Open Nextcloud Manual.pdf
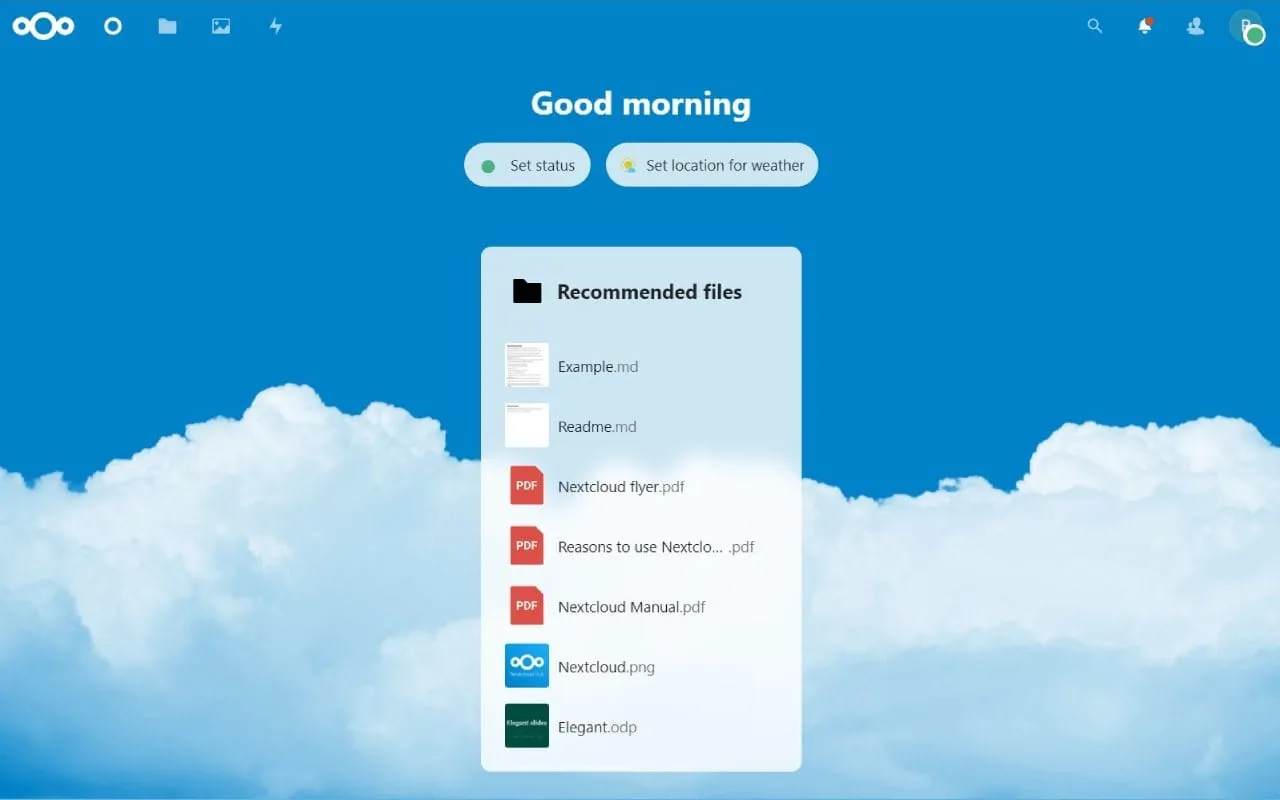This screenshot has width=1280, height=800. 641,606
